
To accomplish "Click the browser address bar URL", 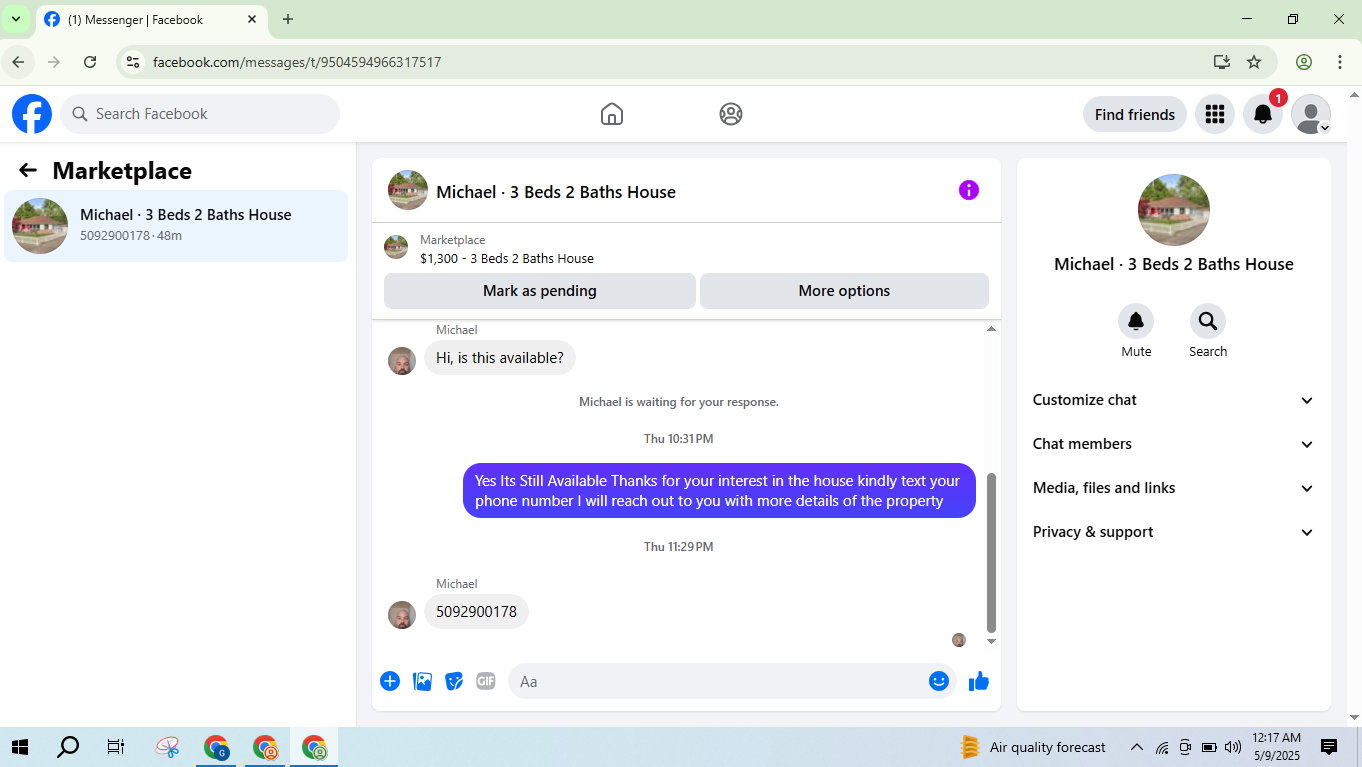I will tap(297, 62).
